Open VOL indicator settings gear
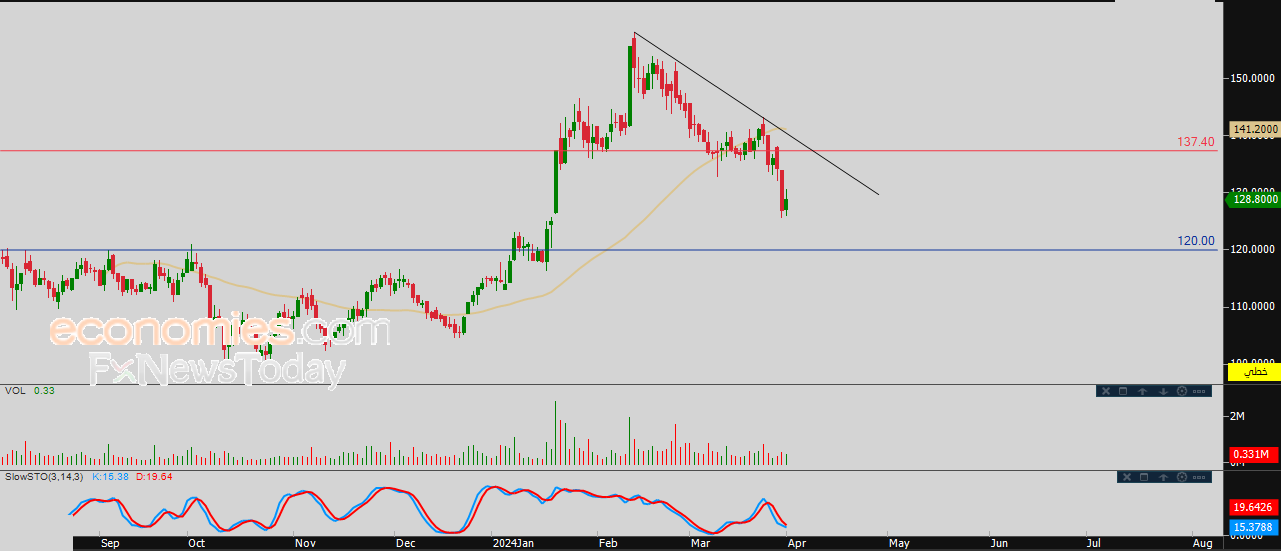Image resolution: width=1281 pixels, height=551 pixels. 1182,391
